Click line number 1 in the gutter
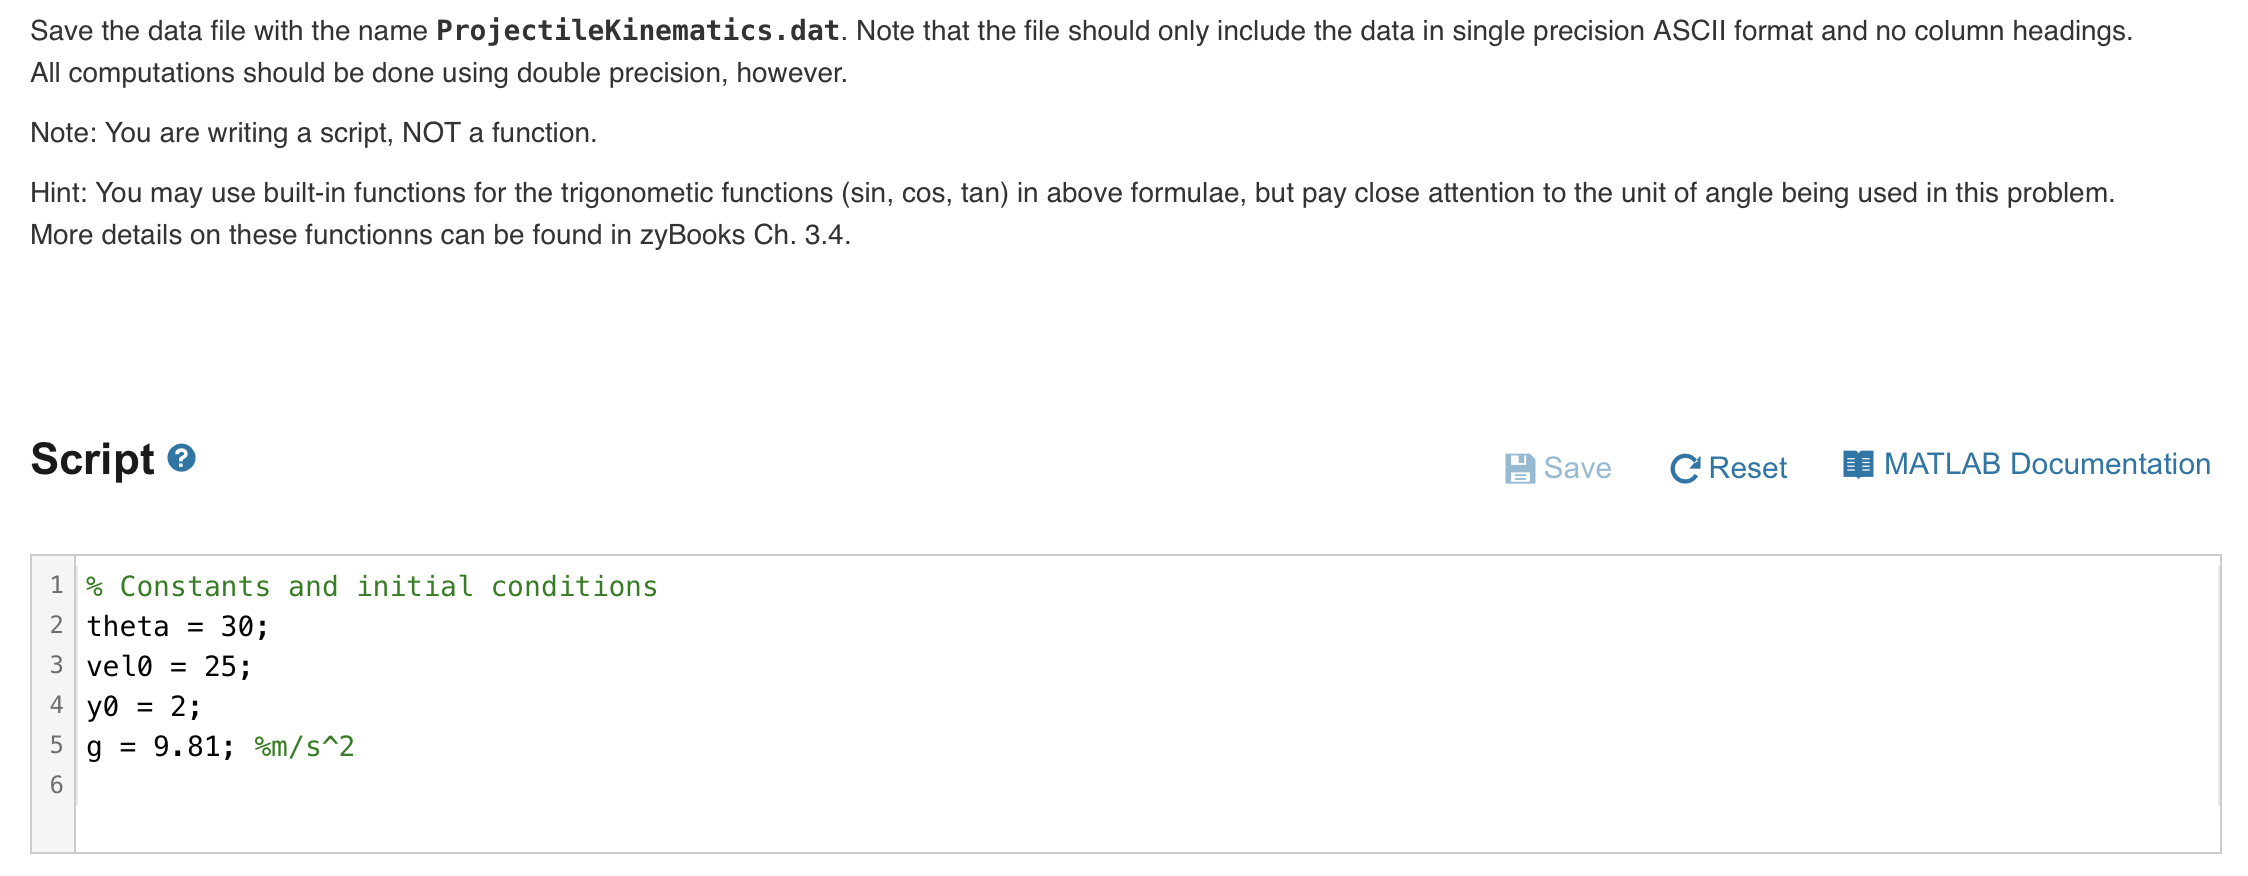This screenshot has width=2248, height=876. tap(57, 586)
